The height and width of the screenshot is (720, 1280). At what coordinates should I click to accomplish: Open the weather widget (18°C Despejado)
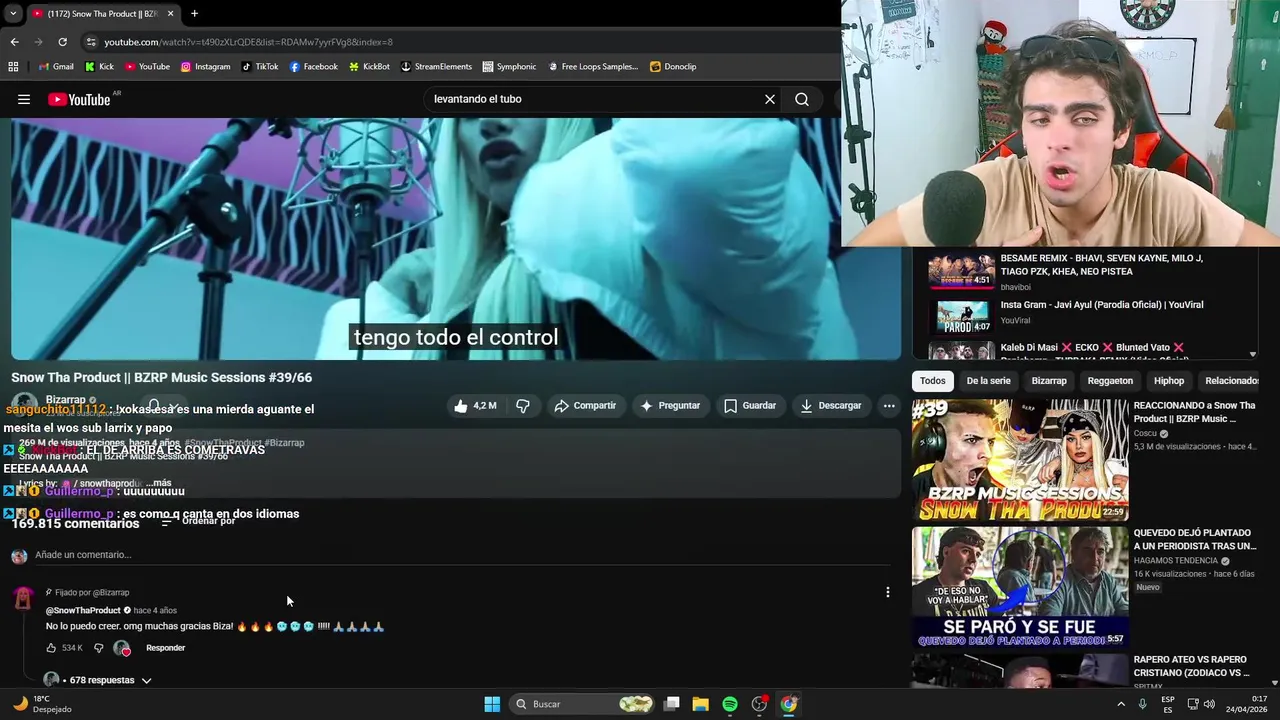pos(42,704)
